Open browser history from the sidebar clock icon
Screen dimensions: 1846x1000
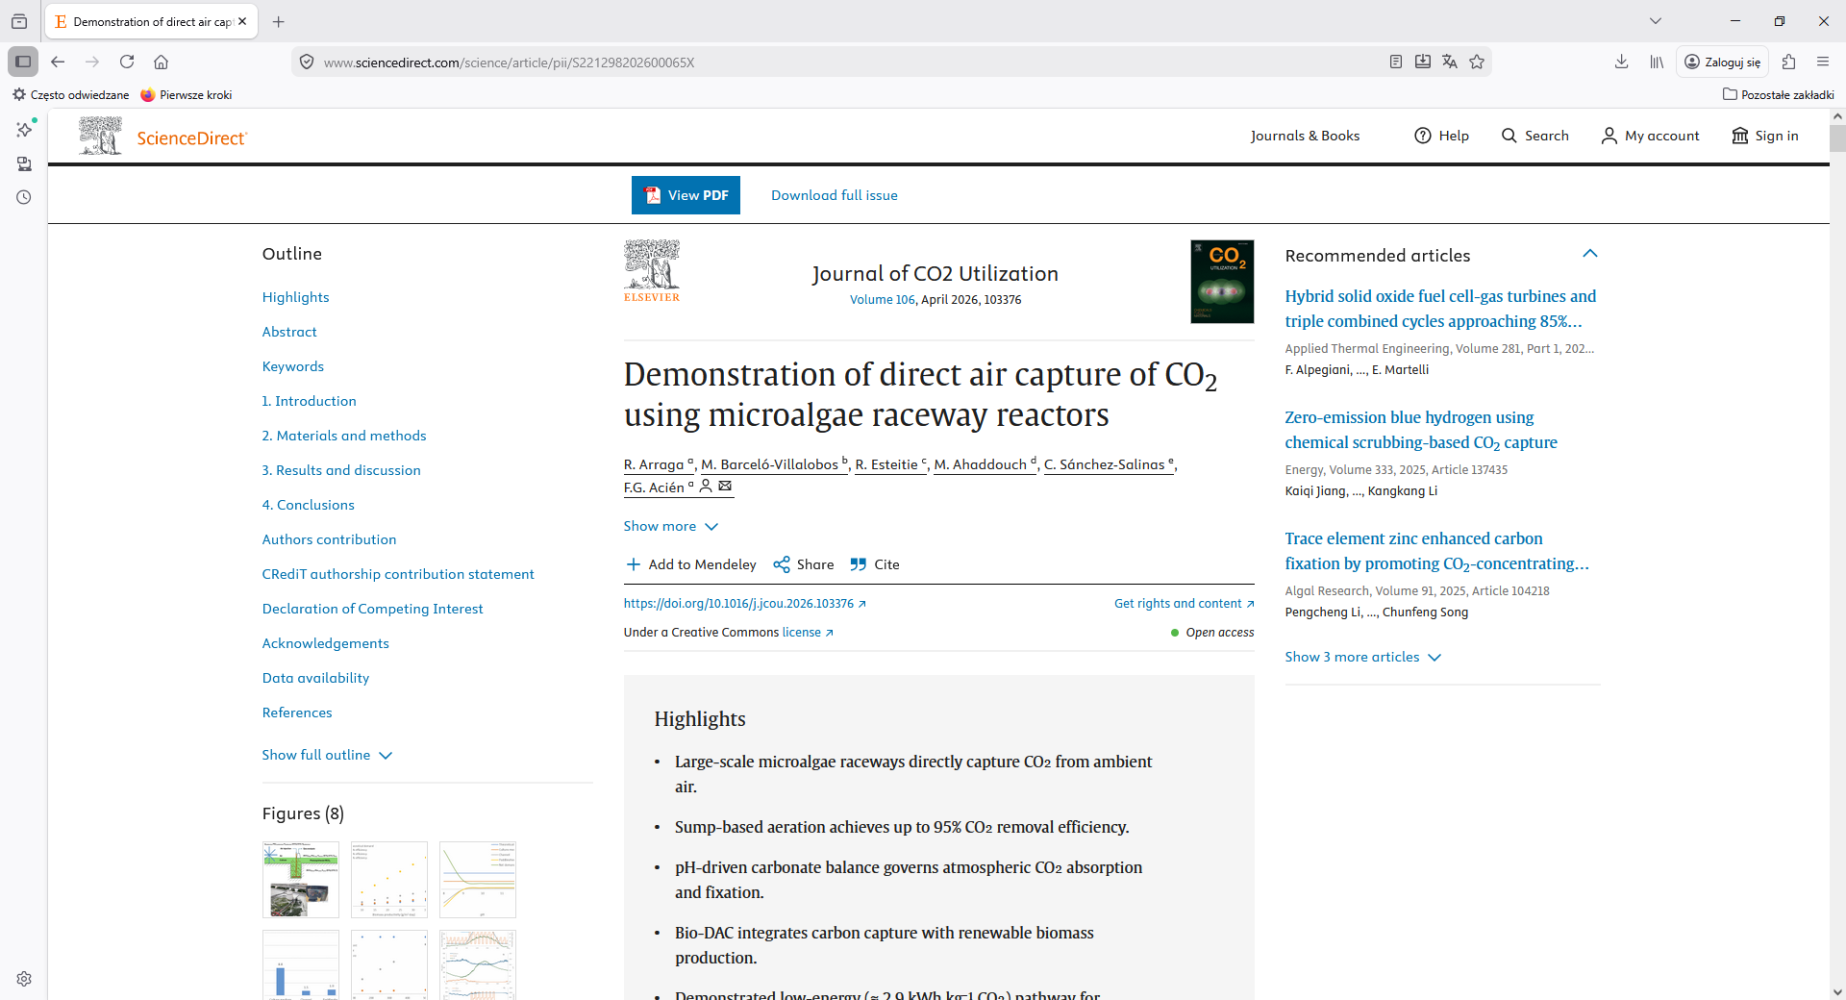coord(24,198)
